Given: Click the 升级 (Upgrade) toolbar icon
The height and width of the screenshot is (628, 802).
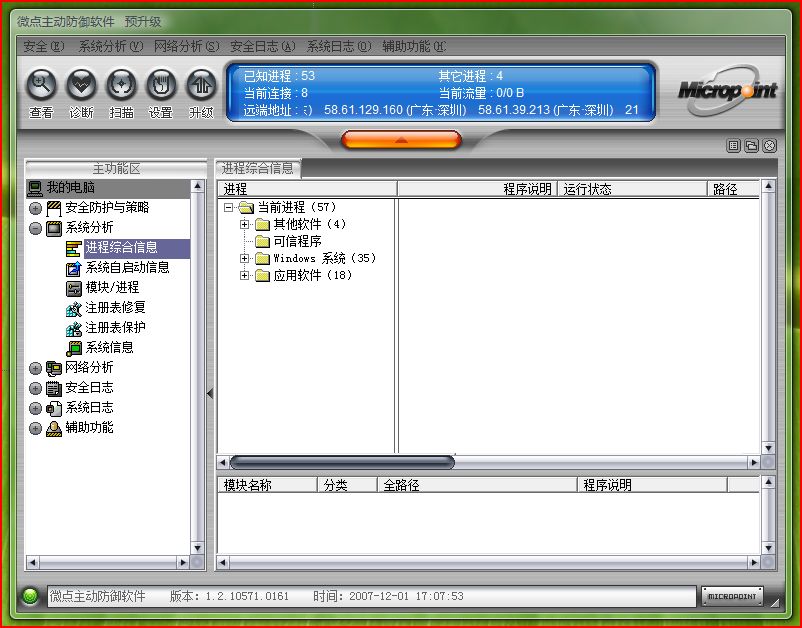Looking at the screenshot, I should point(201,85).
